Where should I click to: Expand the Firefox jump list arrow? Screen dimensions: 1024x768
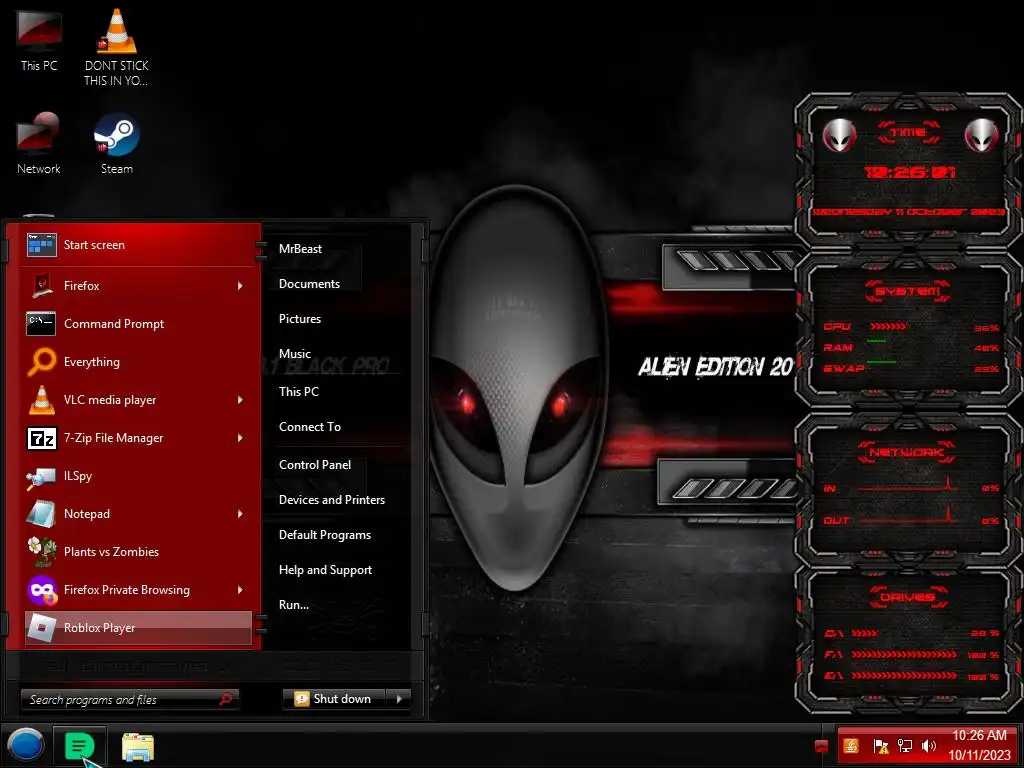click(240, 285)
